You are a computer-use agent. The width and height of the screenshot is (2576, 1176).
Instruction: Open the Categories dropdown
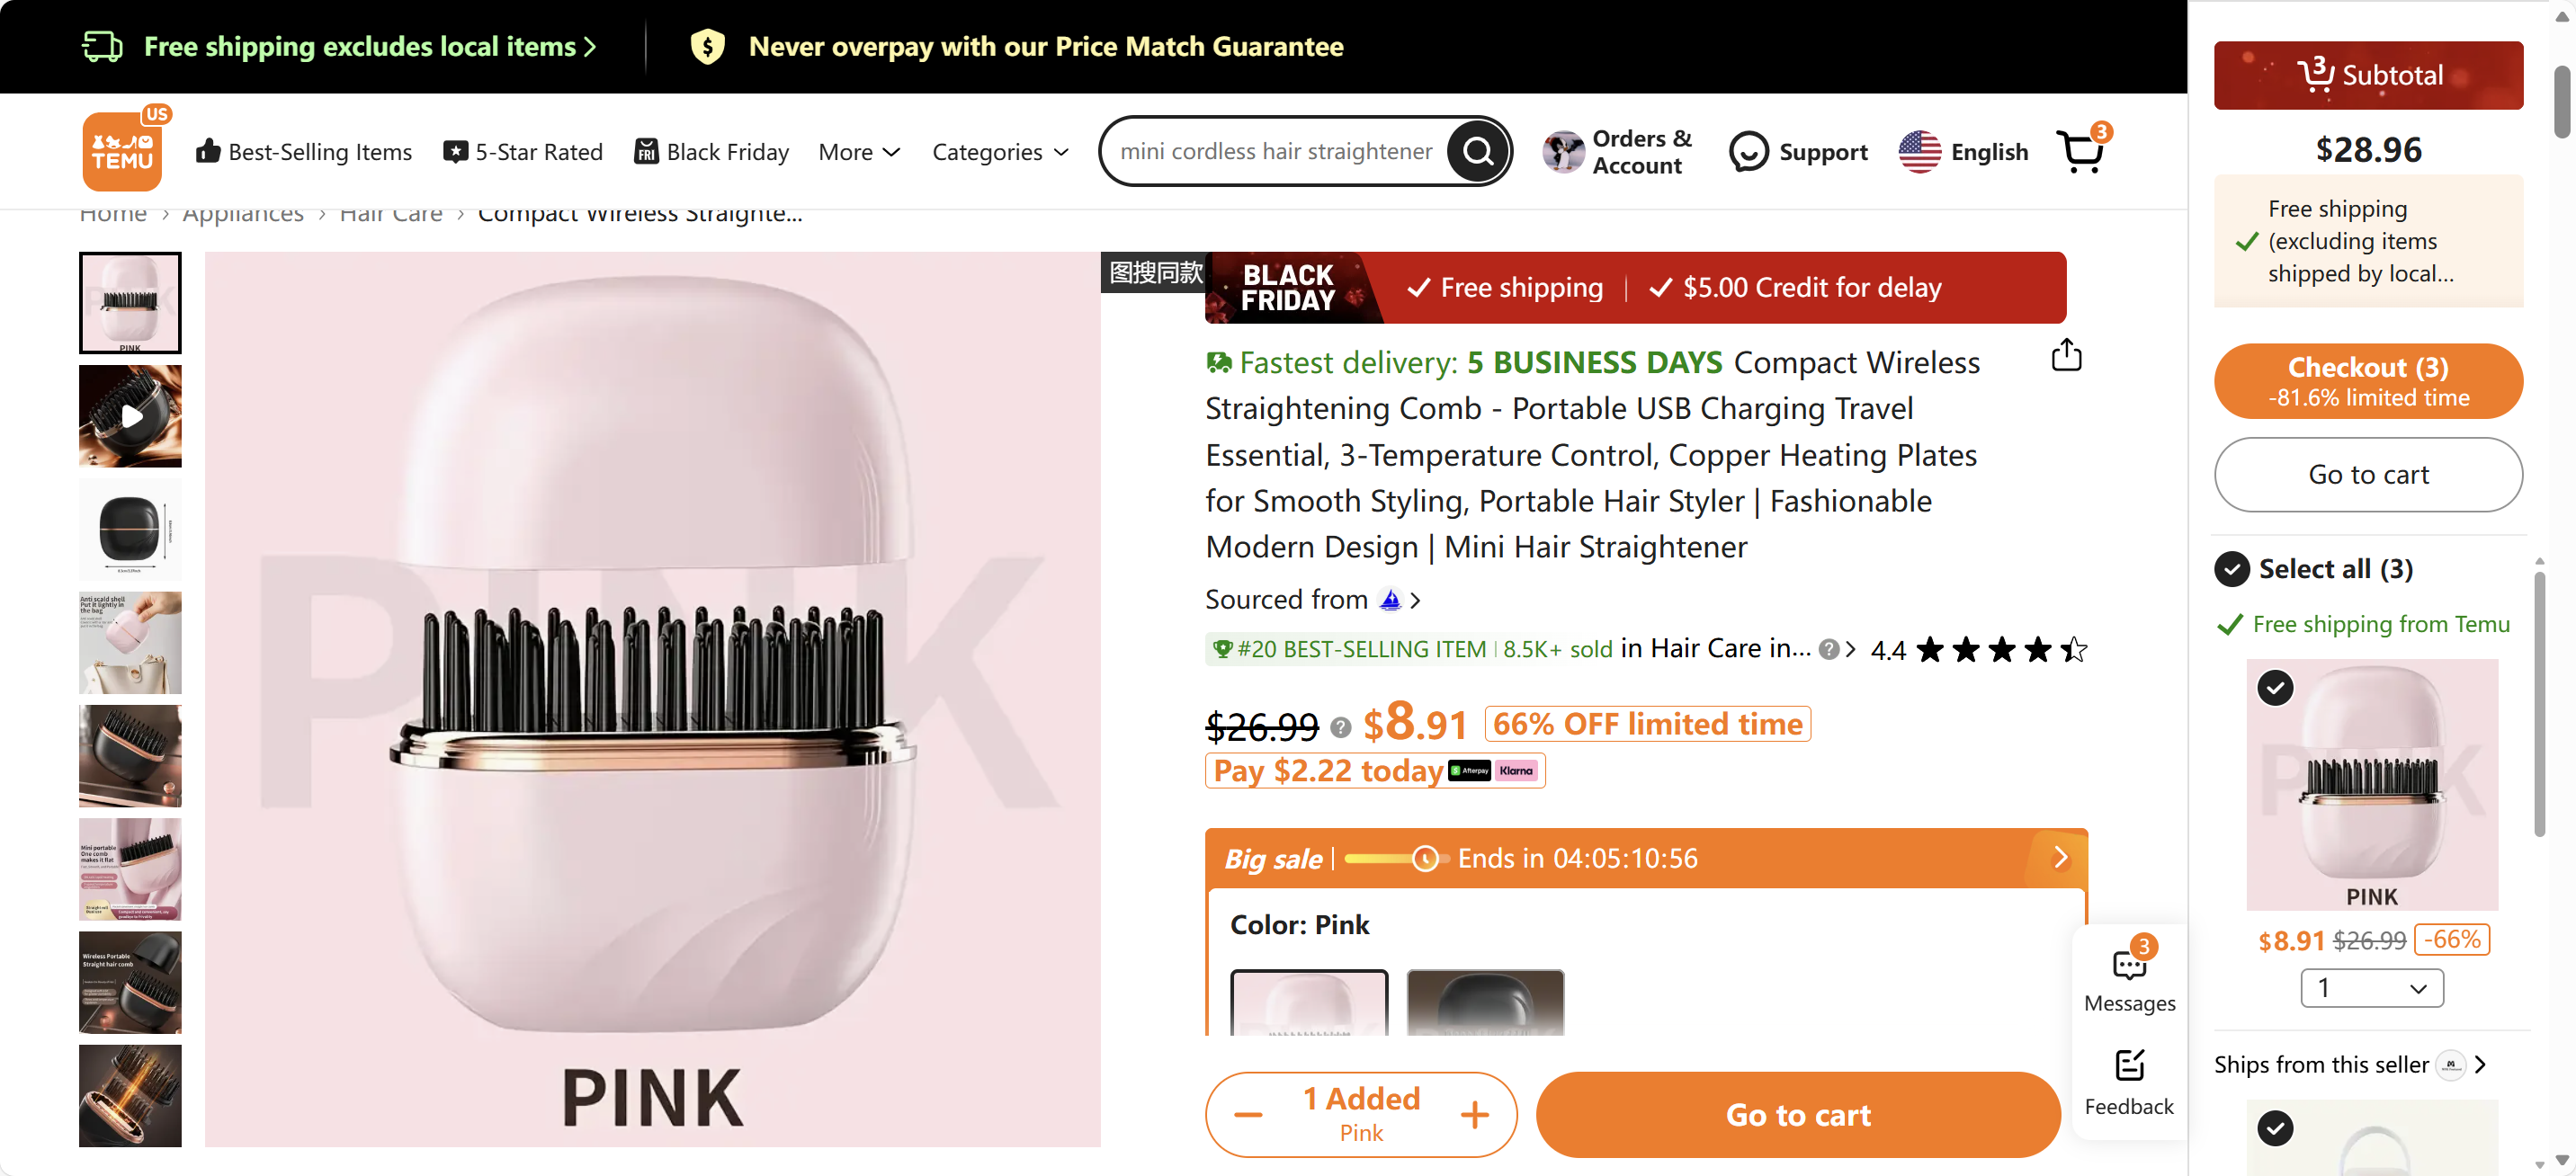click(1000, 151)
